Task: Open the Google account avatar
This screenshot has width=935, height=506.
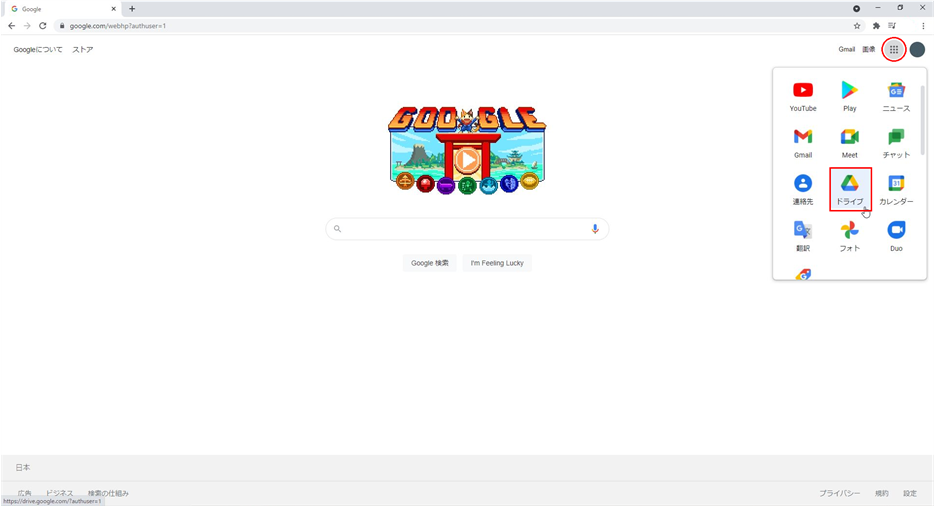Action: (x=917, y=49)
